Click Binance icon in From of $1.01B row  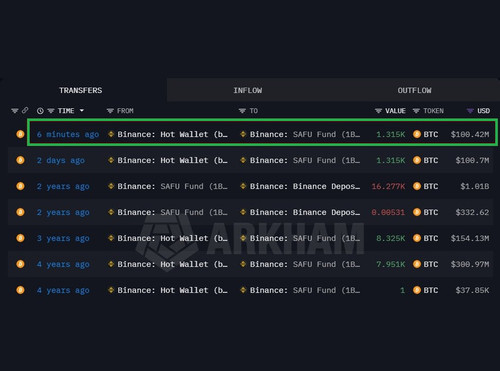tap(111, 186)
